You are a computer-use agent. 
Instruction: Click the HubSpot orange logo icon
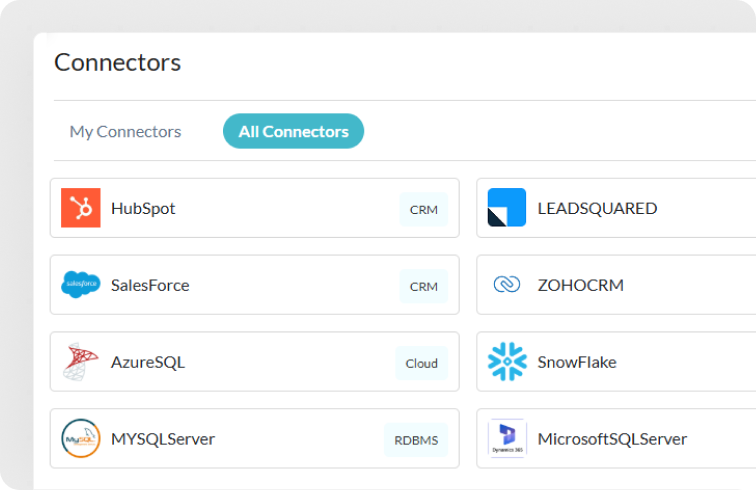coord(80,208)
